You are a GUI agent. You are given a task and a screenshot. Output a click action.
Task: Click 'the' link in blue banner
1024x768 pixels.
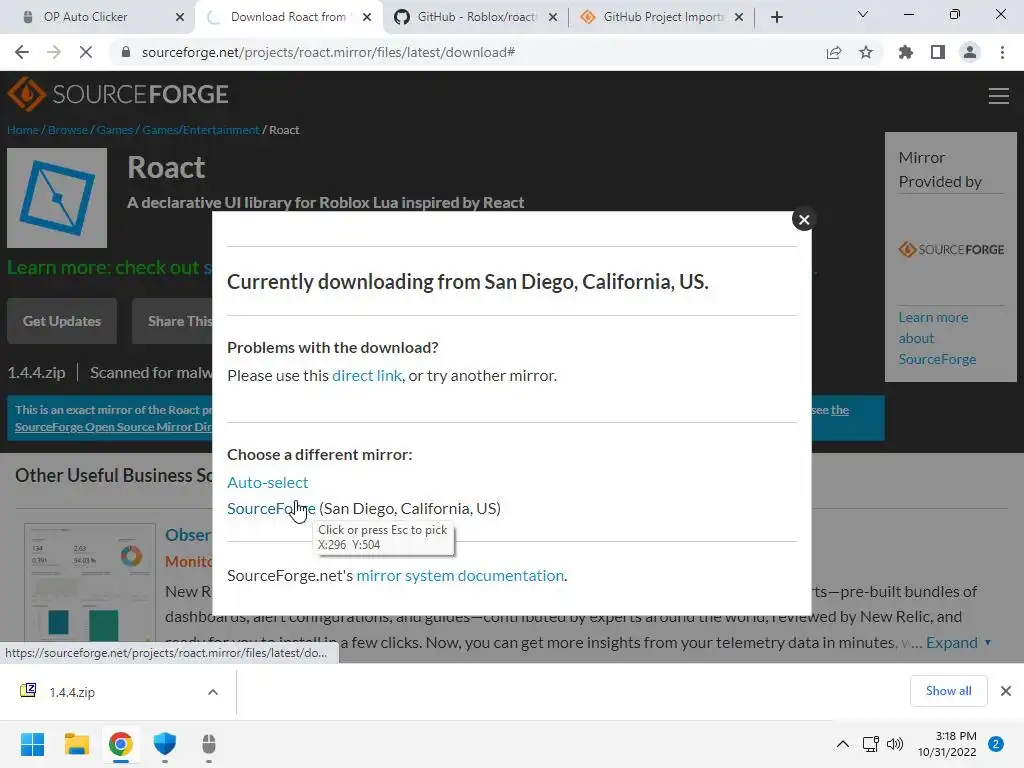coord(840,410)
